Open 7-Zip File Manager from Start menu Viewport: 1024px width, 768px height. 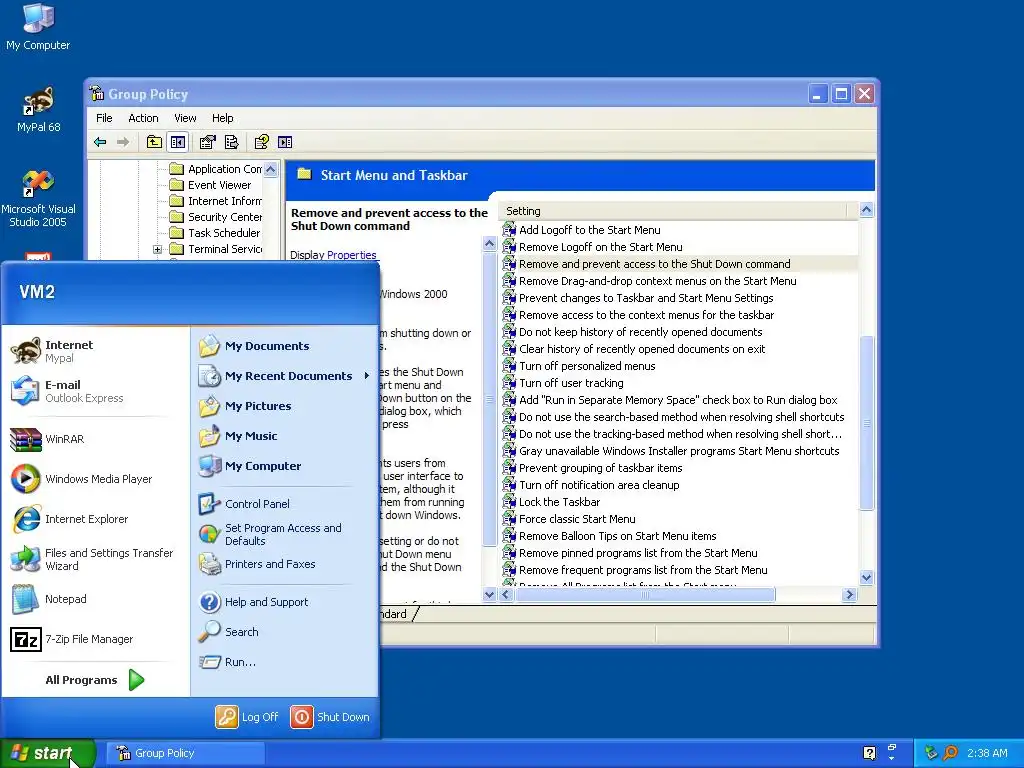coord(71,639)
